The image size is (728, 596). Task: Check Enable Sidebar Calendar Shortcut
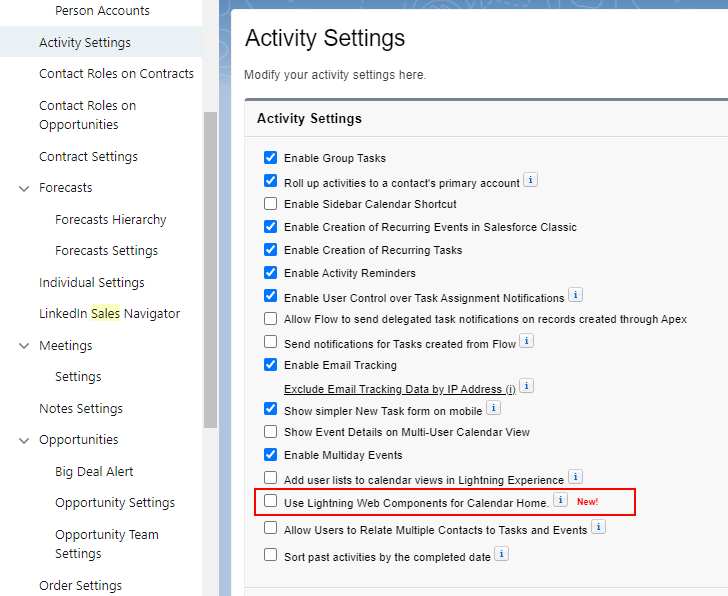coord(270,204)
